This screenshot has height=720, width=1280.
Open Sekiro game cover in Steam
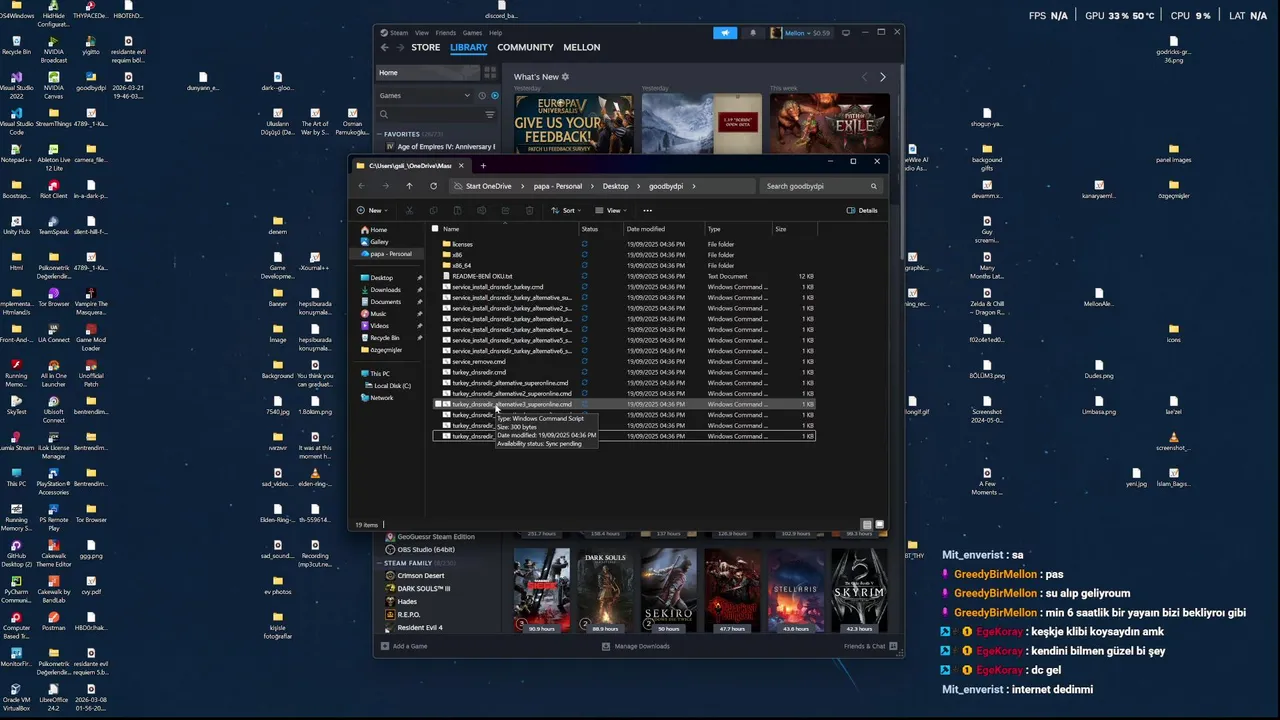click(x=668, y=590)
